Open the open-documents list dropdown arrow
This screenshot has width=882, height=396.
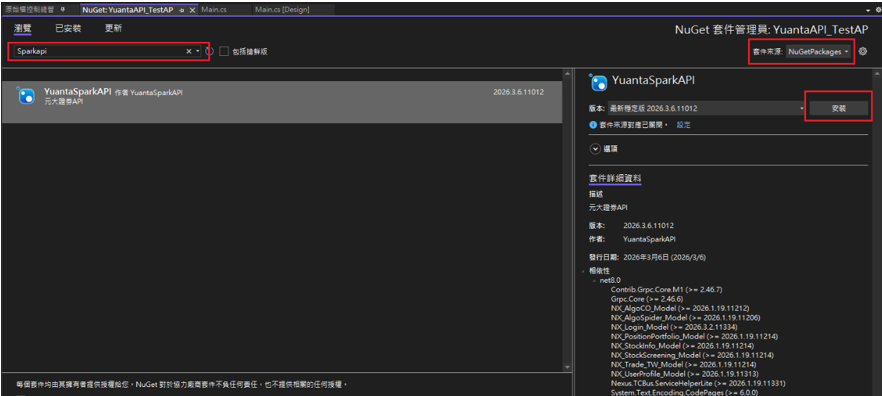(869, 10)
